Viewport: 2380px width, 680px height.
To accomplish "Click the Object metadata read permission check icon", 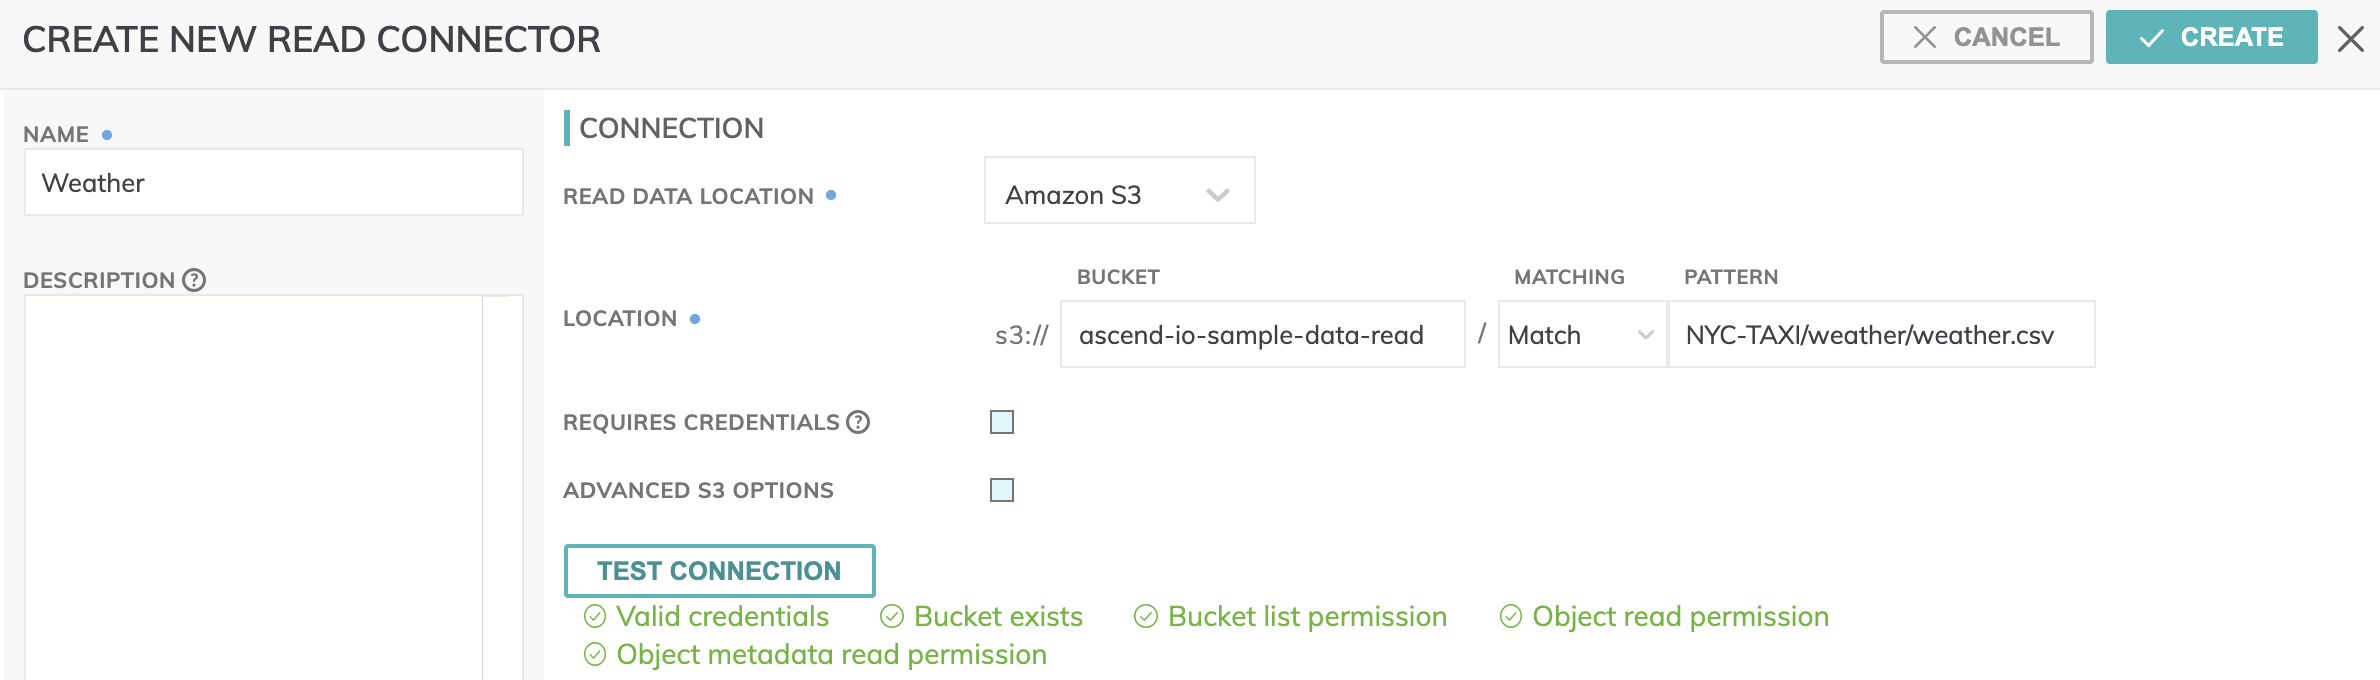I will [595, 654].
